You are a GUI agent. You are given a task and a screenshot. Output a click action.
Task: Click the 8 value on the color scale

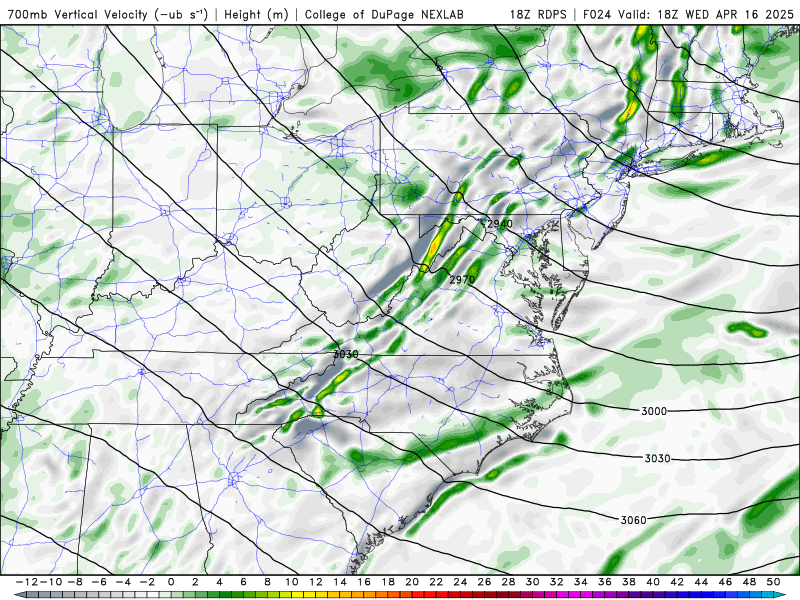(x=267, y=582)
